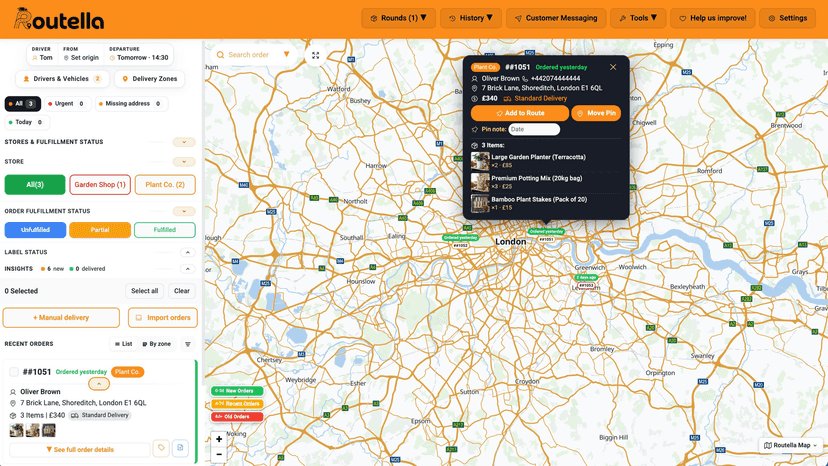
Task: Select the All 3 filter
Action: pyautogui.click(x=23, y=104)
